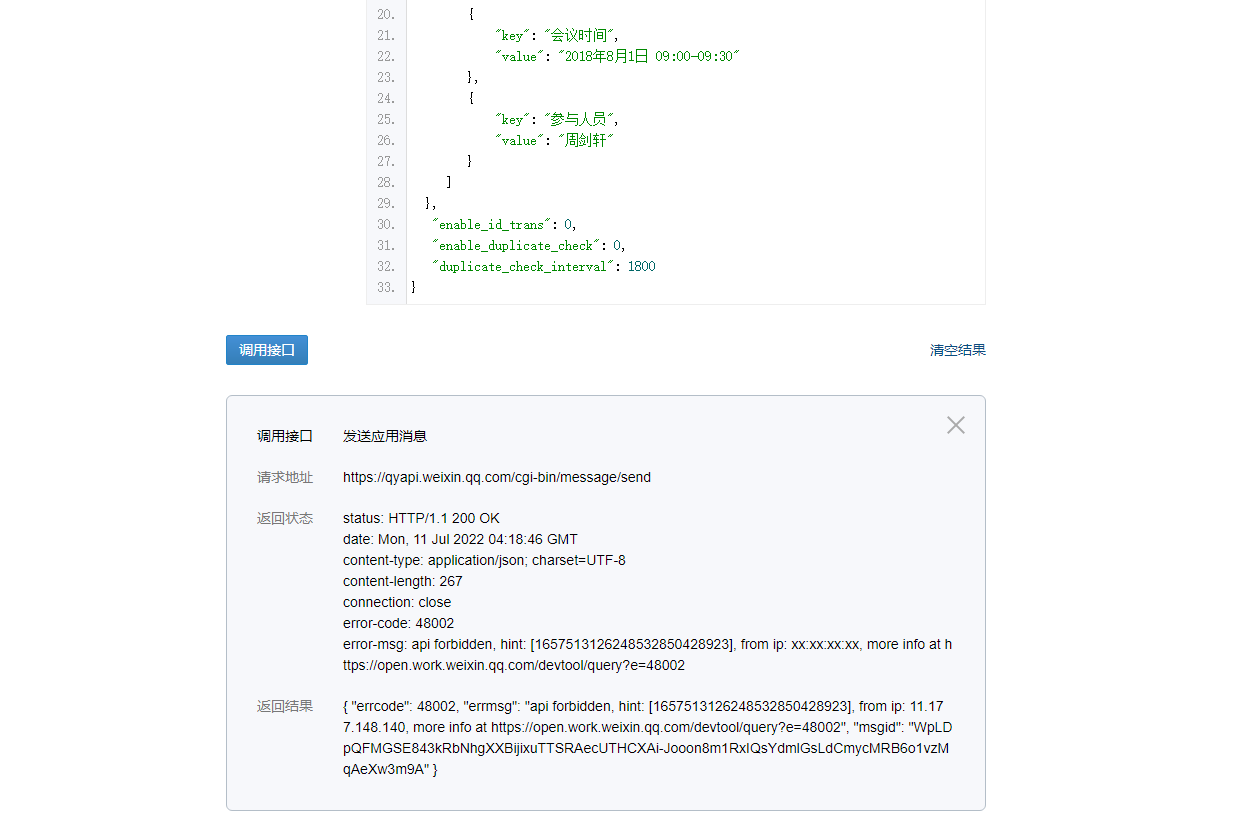
Task: Click the 参与人员 key string
Action: point(578,119)
